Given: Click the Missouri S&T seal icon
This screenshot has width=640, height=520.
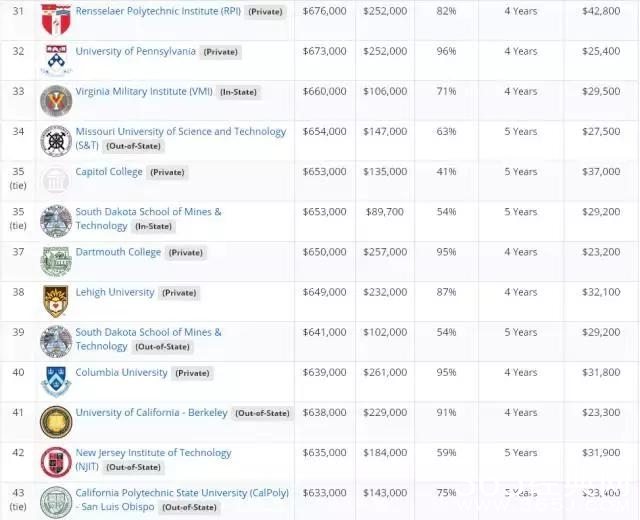Looking at the screenshot, I should coord(56,141).
